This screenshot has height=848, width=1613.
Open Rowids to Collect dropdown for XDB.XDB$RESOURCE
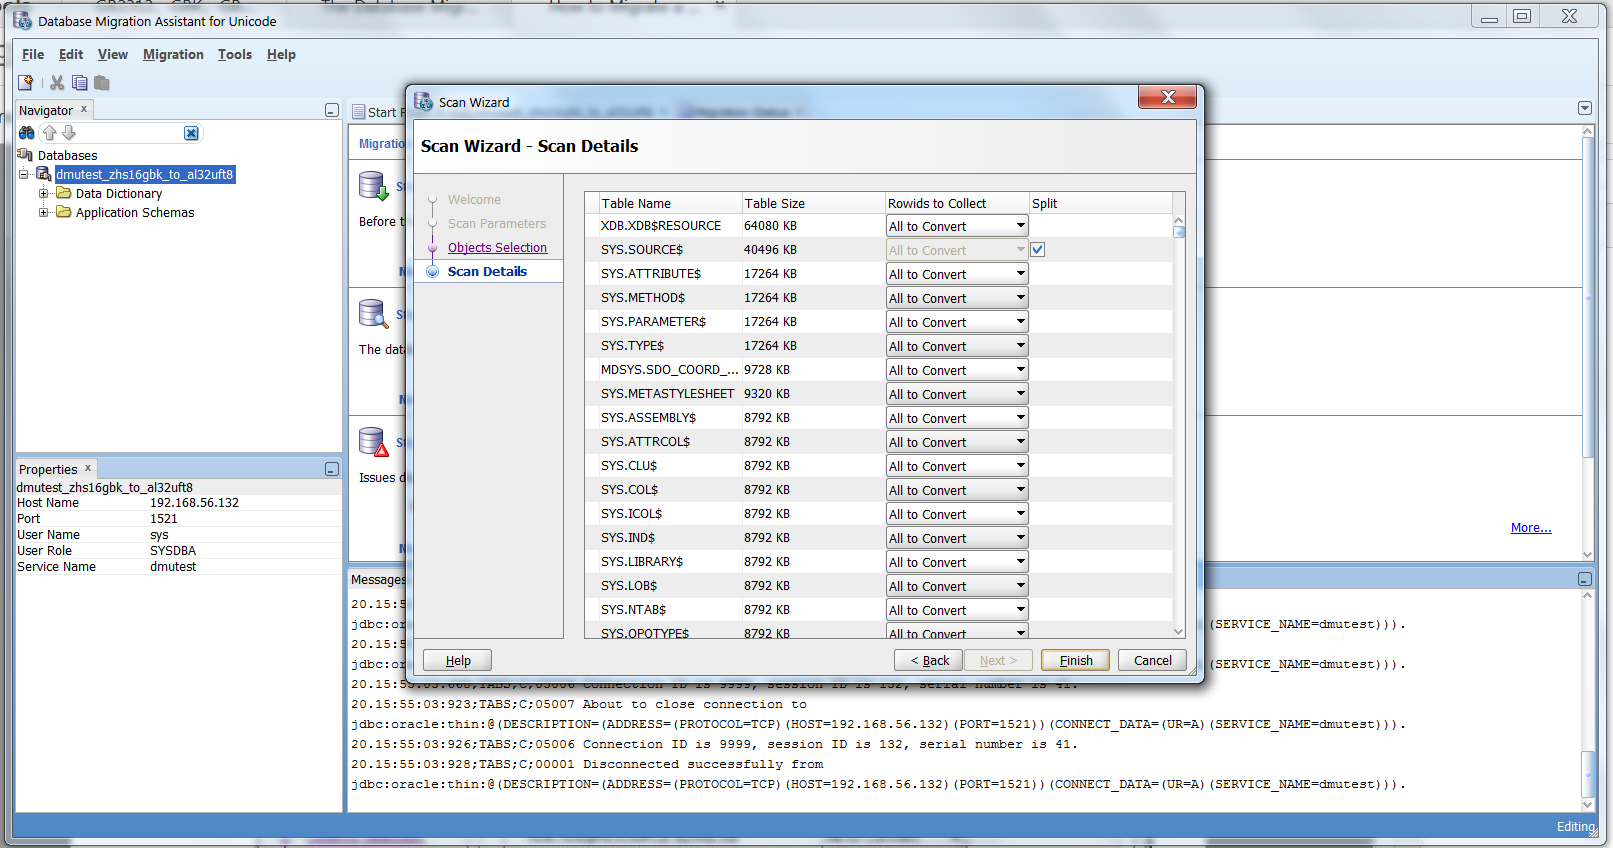tap(957, 226)
